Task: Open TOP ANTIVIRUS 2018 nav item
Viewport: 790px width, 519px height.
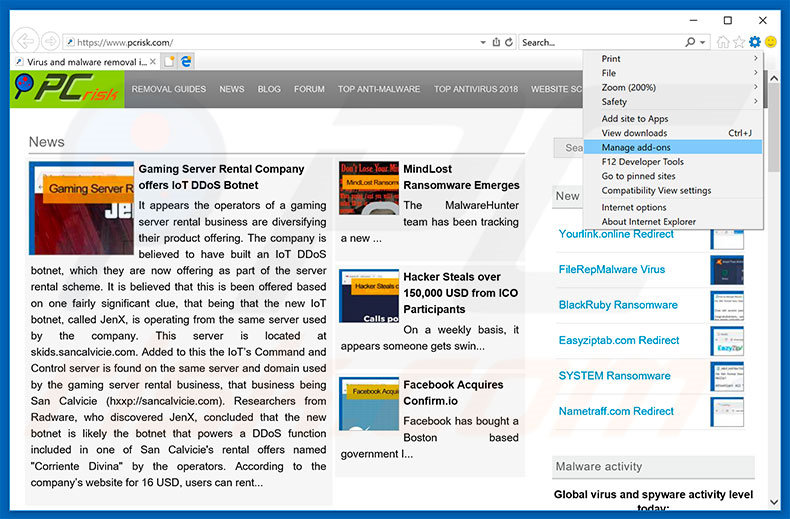Action: coord(476,89)
